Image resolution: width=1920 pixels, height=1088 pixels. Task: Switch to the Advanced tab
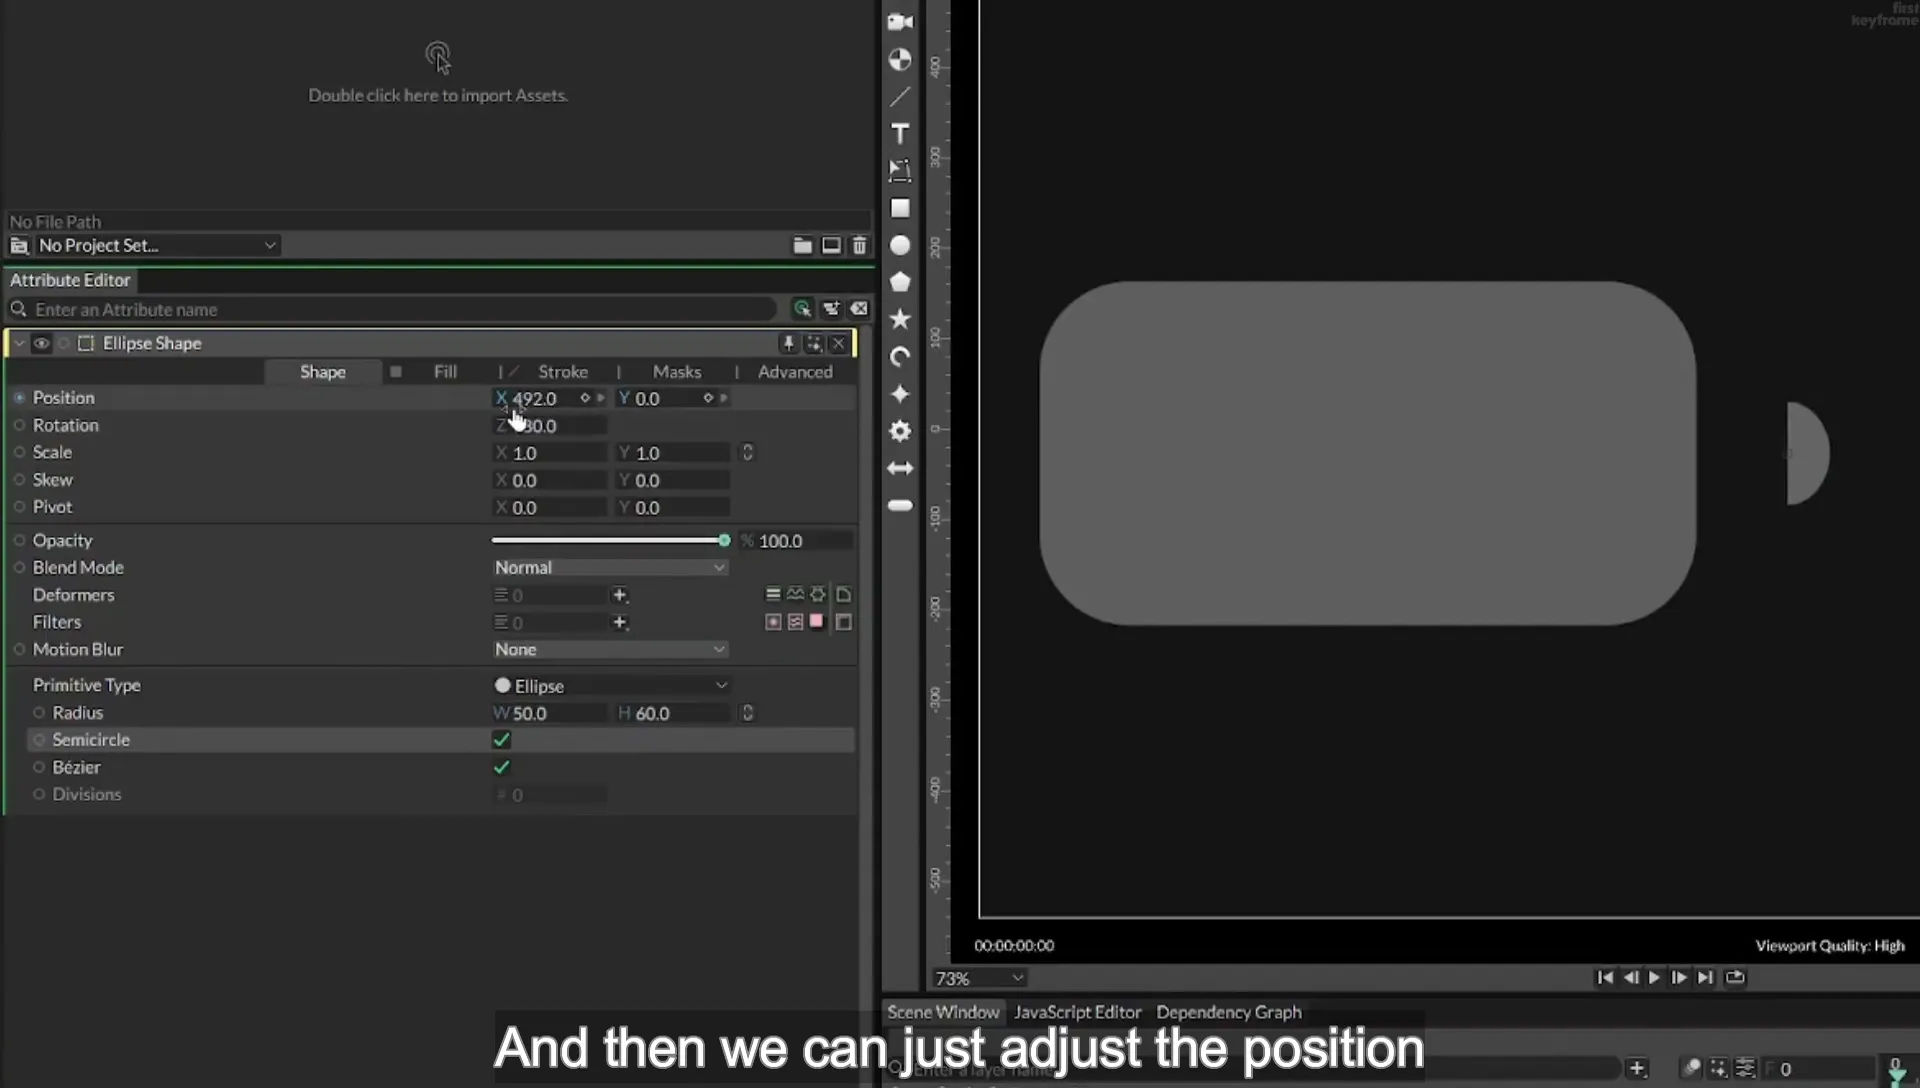point(795,372)
